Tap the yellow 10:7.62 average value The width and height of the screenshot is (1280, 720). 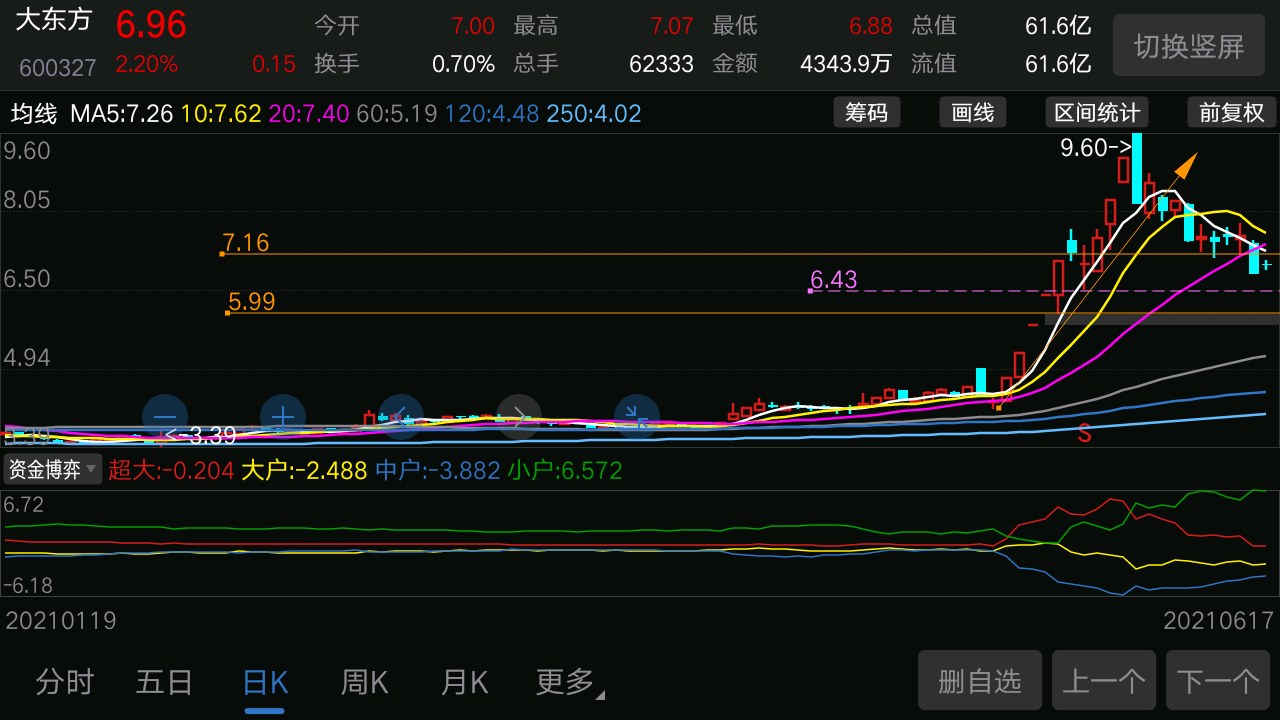[x=221, y=113]
